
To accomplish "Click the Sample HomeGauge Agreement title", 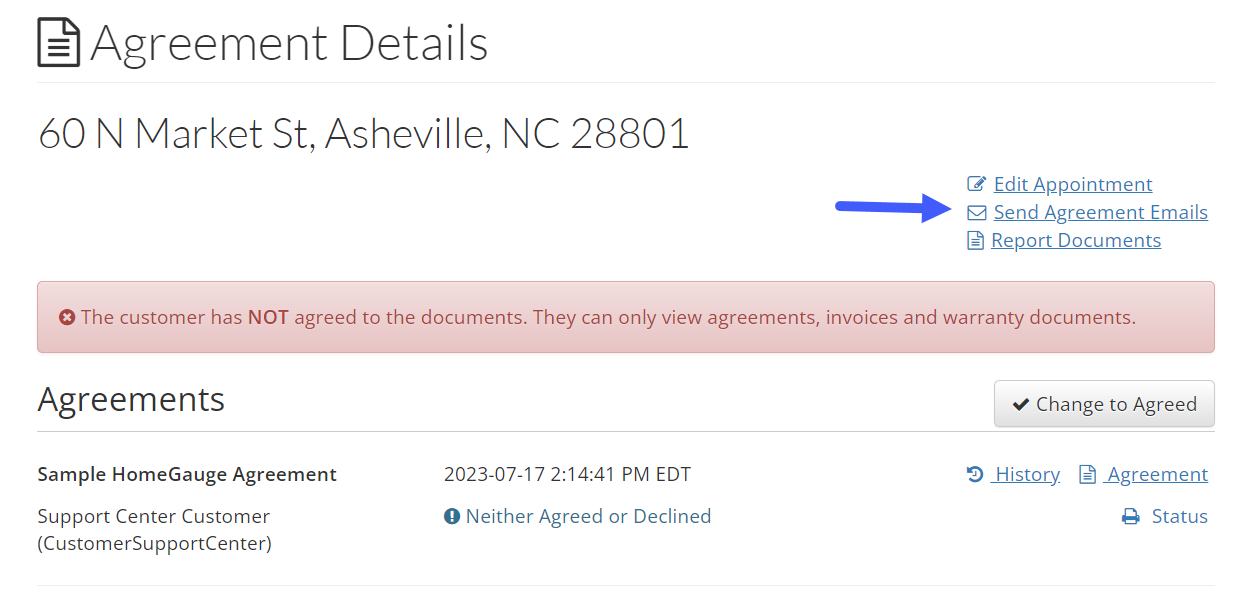I will pyautogui.click(x=187, y=474).
